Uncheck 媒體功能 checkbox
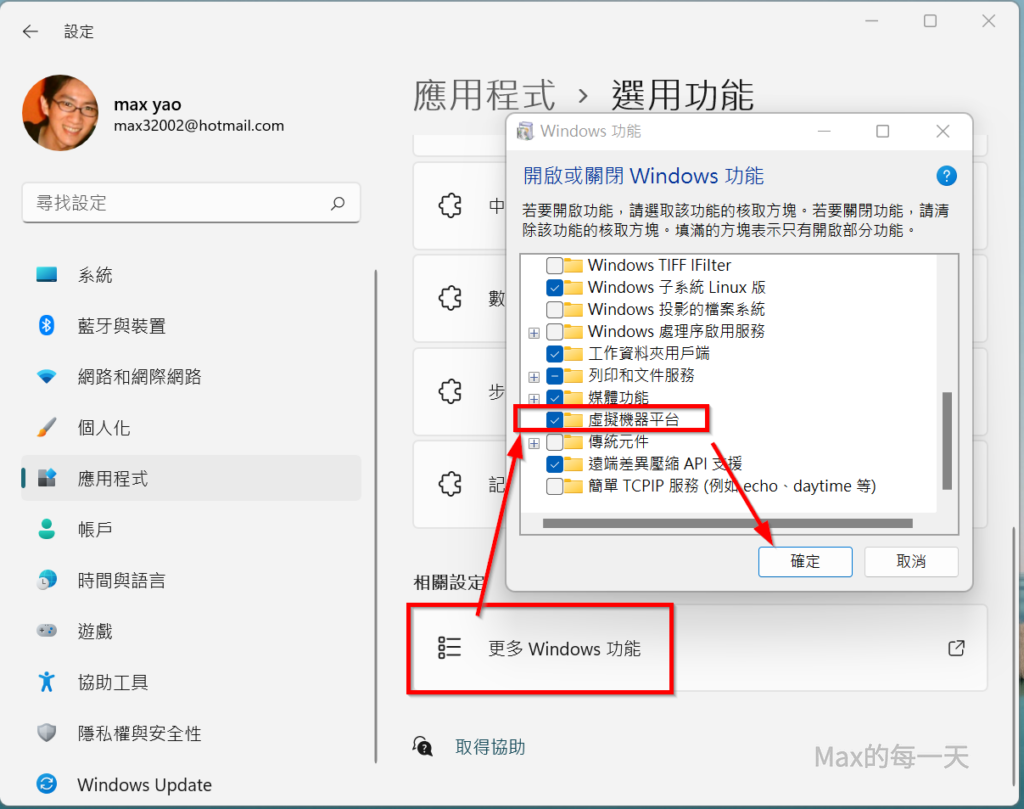The image size is (1024, 809). tap(554, 397)
